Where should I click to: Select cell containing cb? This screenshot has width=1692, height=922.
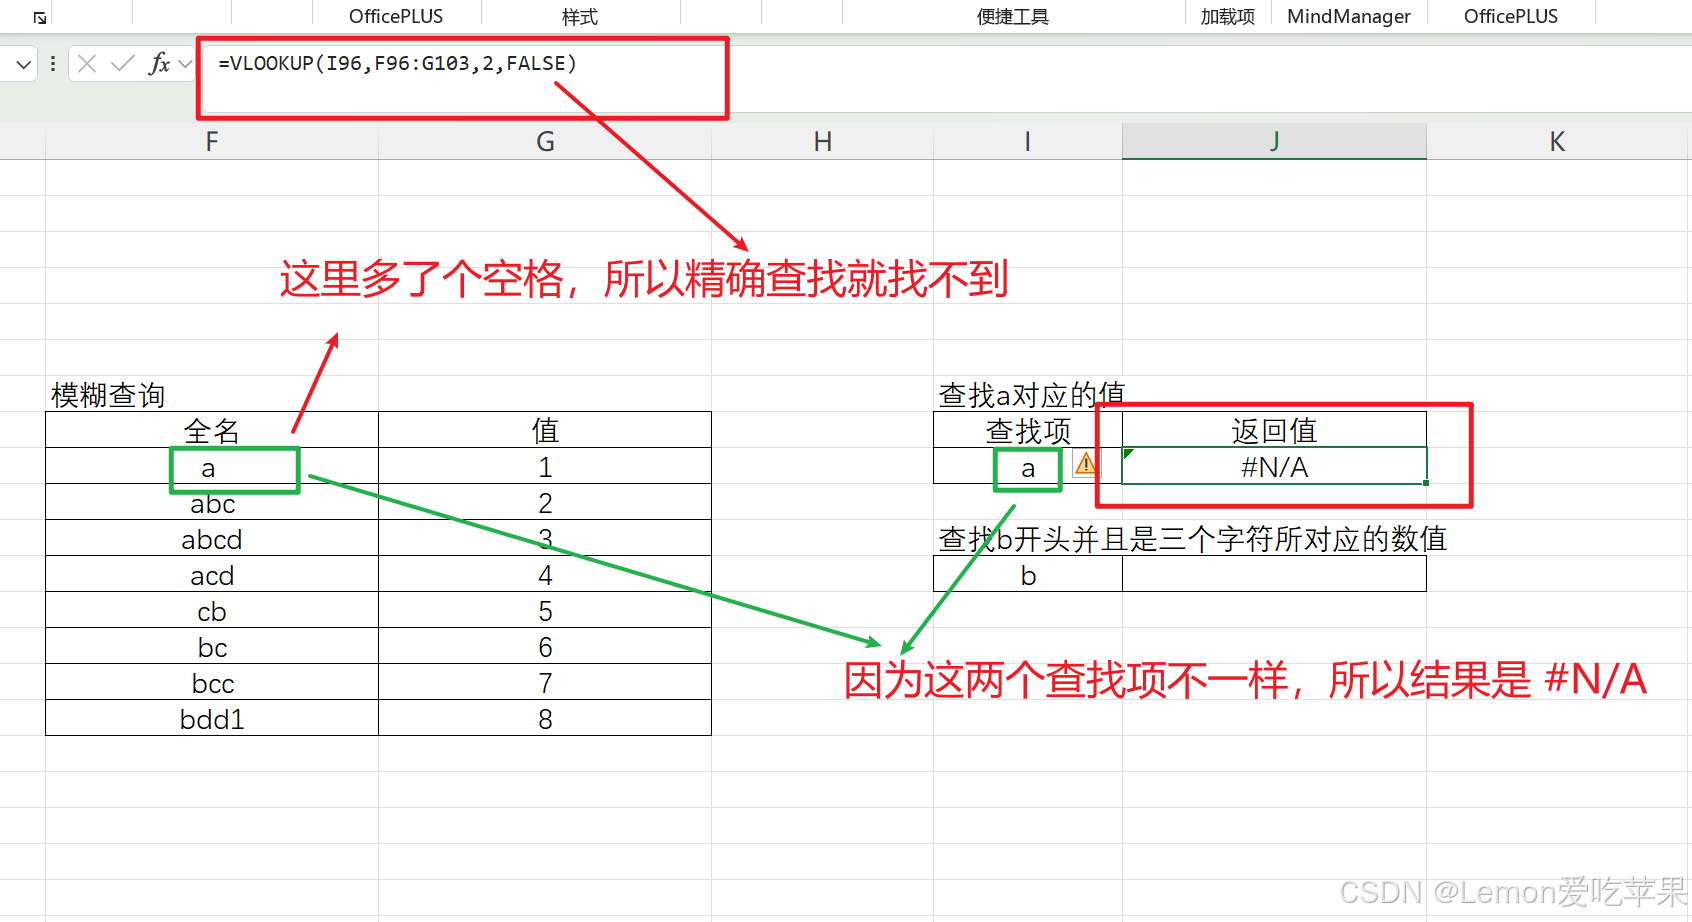pos(212,610)
